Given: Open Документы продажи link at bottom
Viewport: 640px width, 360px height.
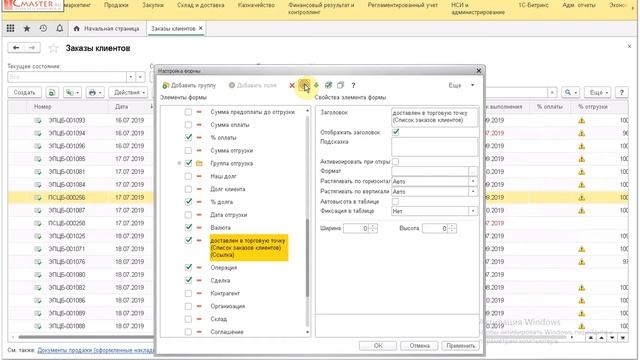Looking at the screenshot, I should point(96,350).
